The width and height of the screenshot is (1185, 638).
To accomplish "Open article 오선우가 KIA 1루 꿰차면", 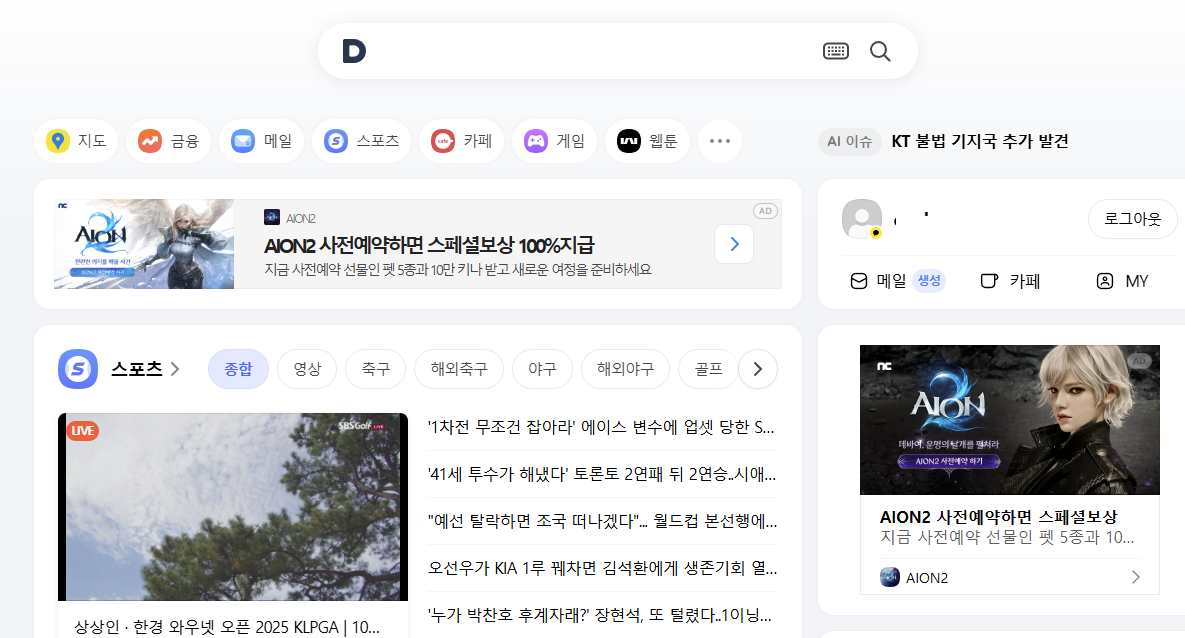I will 602,568.
